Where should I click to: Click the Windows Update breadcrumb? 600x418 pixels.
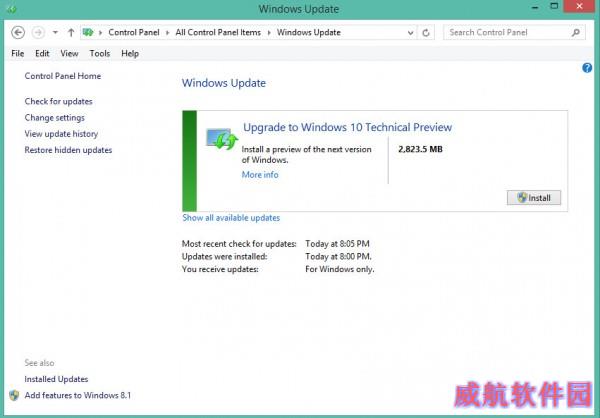tap(309, 33)
